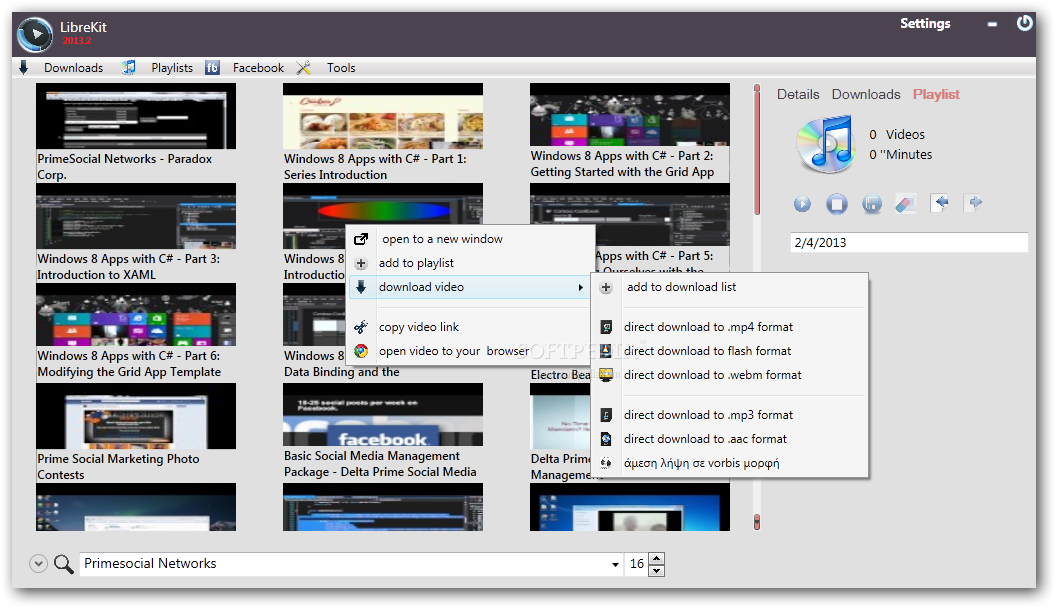Image resolution: width=1056 pixels, height=608 pixels.
Task: Increase the results count stepper
Action: tap(657, 558)
